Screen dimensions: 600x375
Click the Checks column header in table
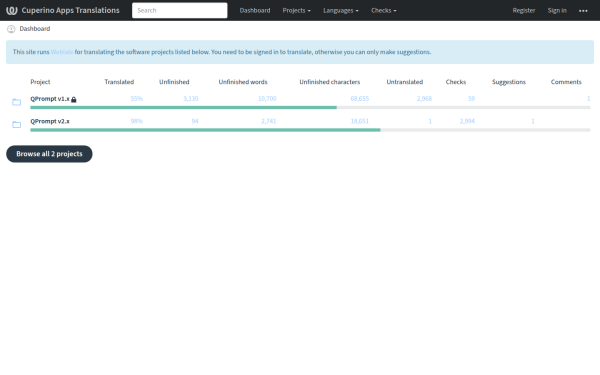coord(456,82)
